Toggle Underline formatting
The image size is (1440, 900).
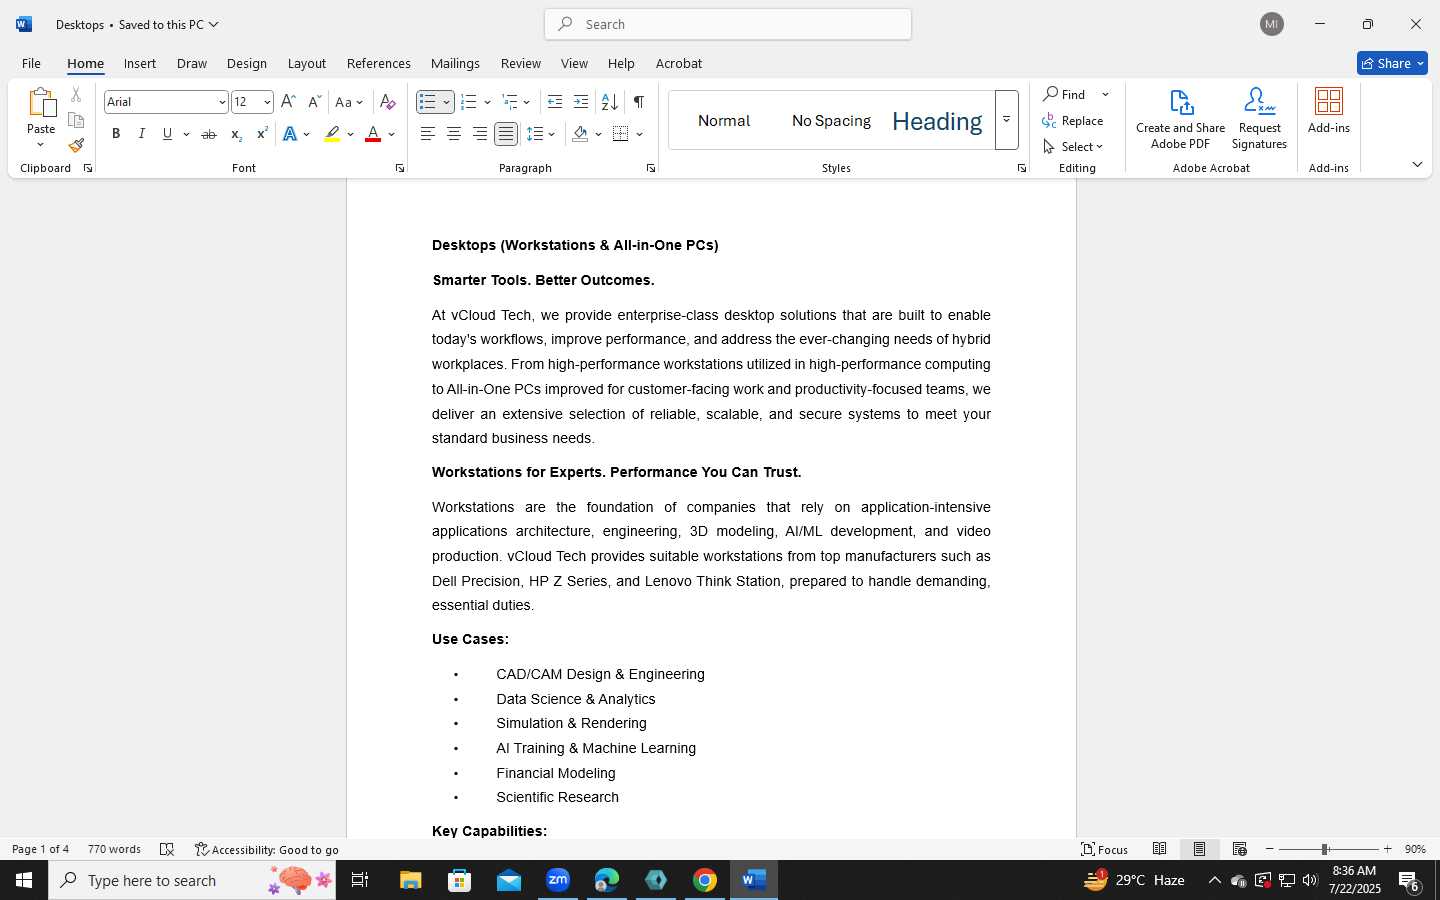click(x=167, y=134)
